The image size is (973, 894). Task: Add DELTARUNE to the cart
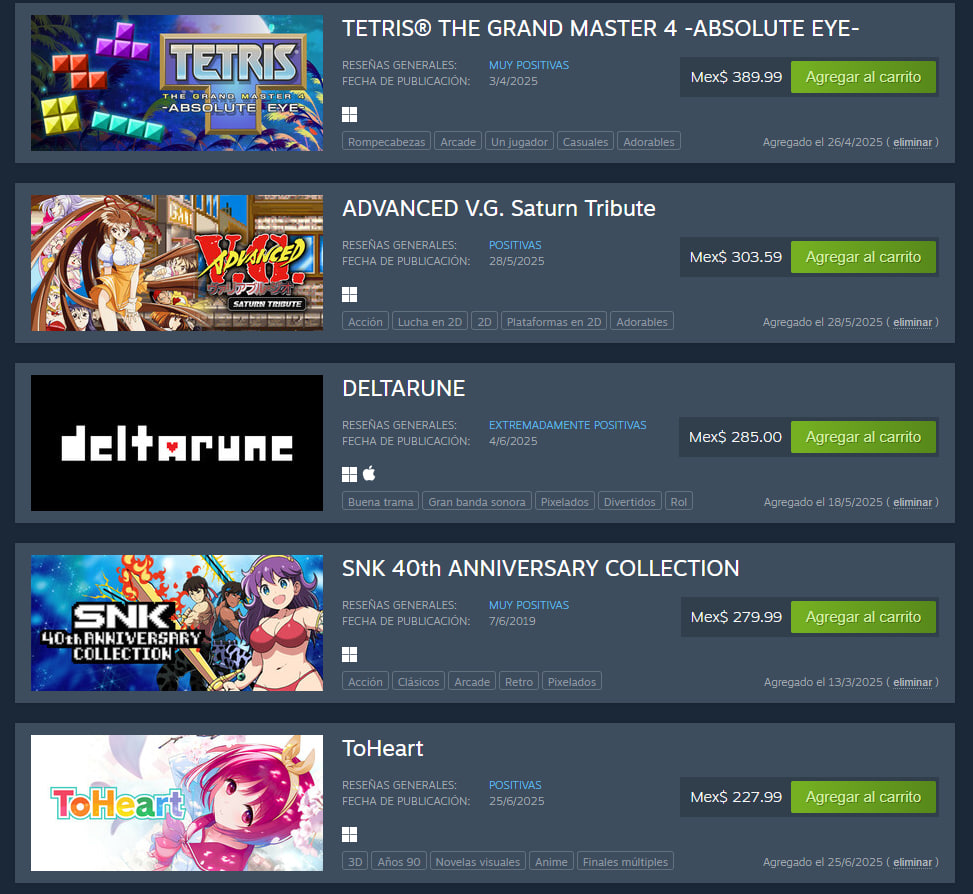coord(863,437)
